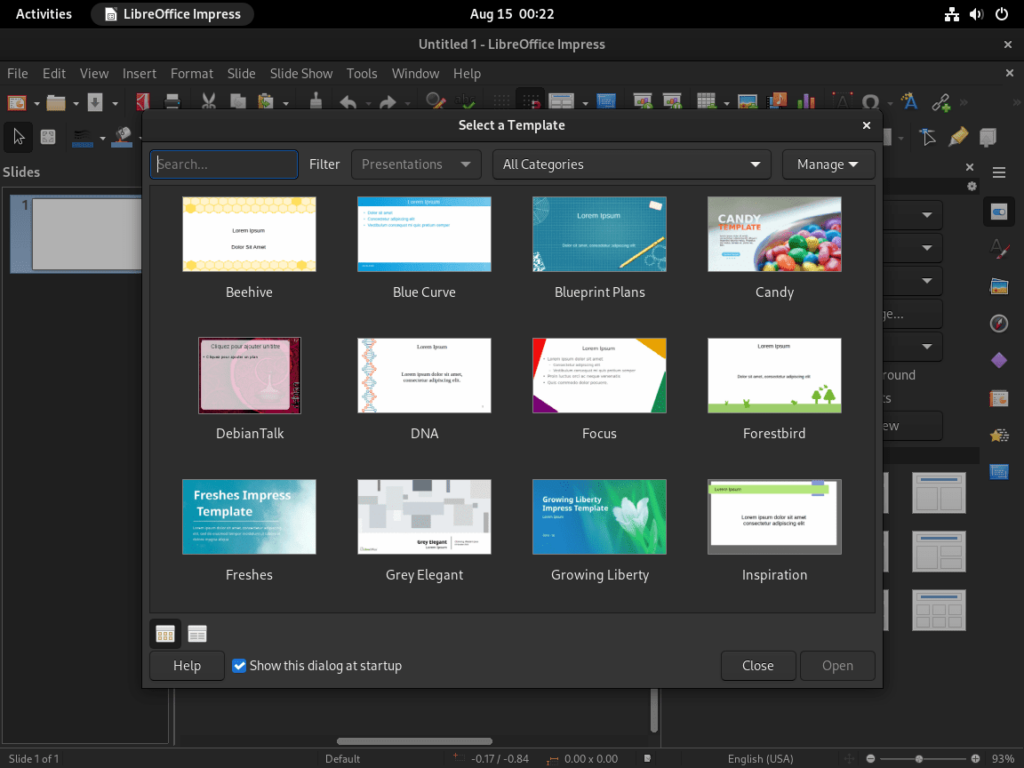Expand the Slide Layout dropdown arrow
The height and width of the screenshot is (768, 1024).
point(585,103)
